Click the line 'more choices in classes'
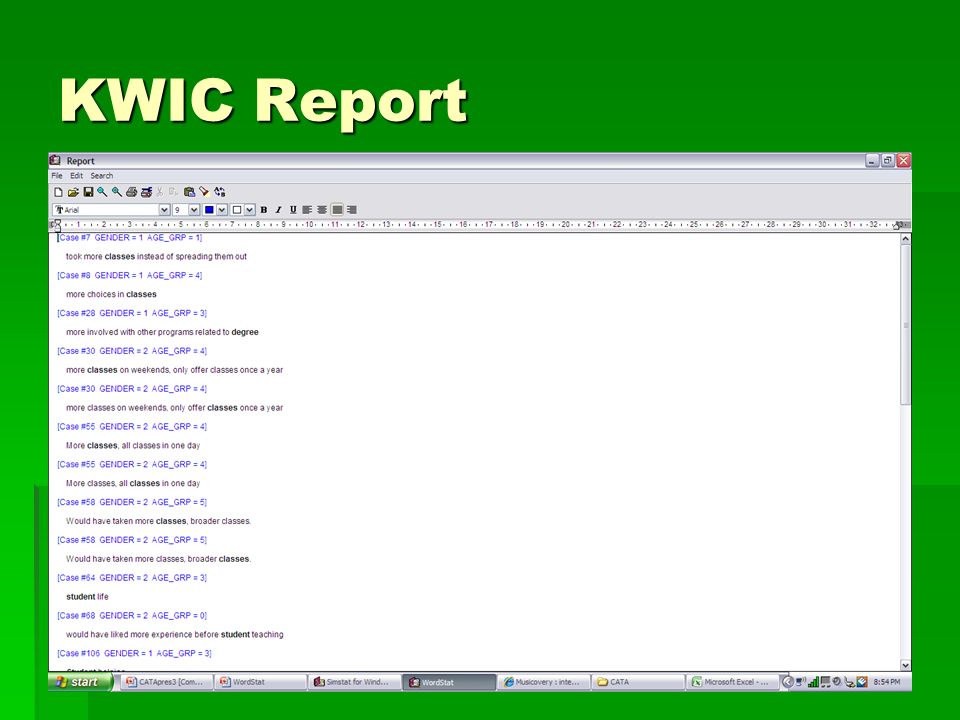 (111, 294)
